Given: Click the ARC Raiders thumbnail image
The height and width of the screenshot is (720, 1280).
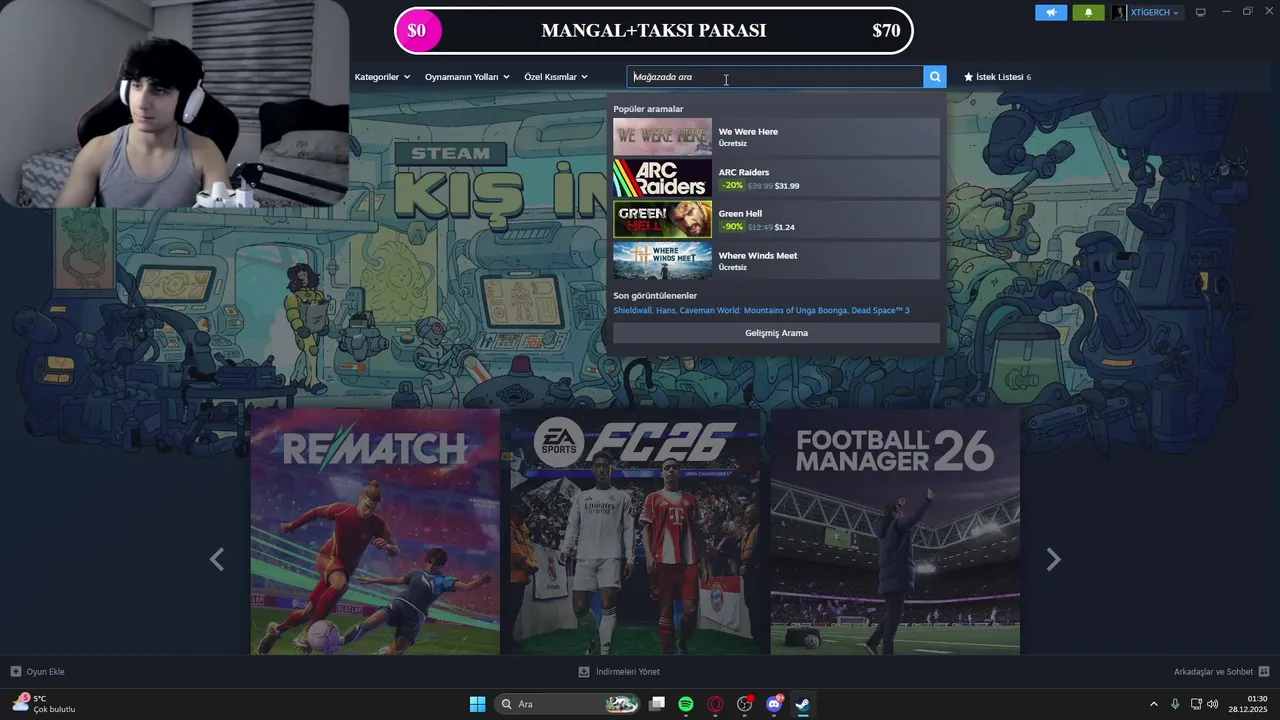Looking at the screenshot, I should [662, 178].
